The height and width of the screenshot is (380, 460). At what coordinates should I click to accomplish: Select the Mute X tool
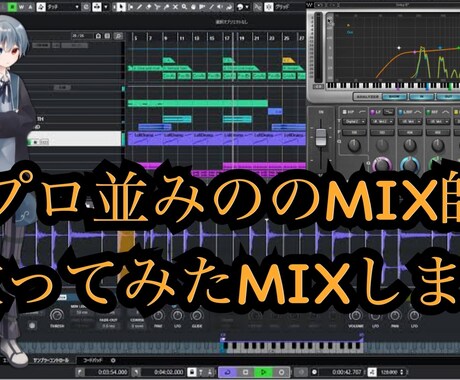click(x=175, y=7)
